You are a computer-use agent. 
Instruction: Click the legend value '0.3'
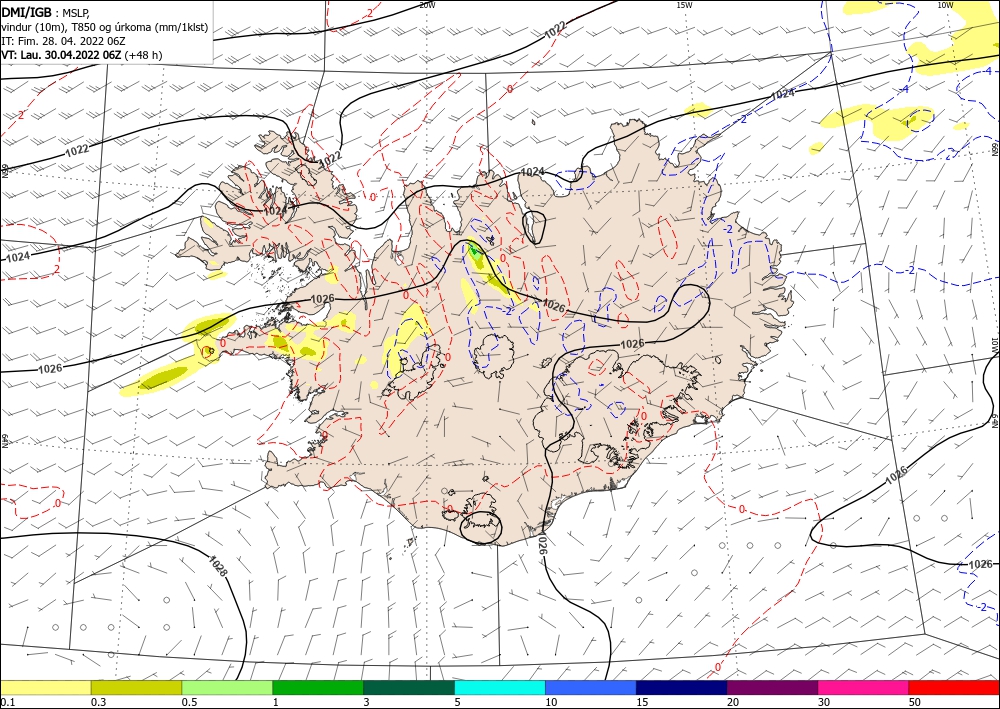[x=98, y=702]
